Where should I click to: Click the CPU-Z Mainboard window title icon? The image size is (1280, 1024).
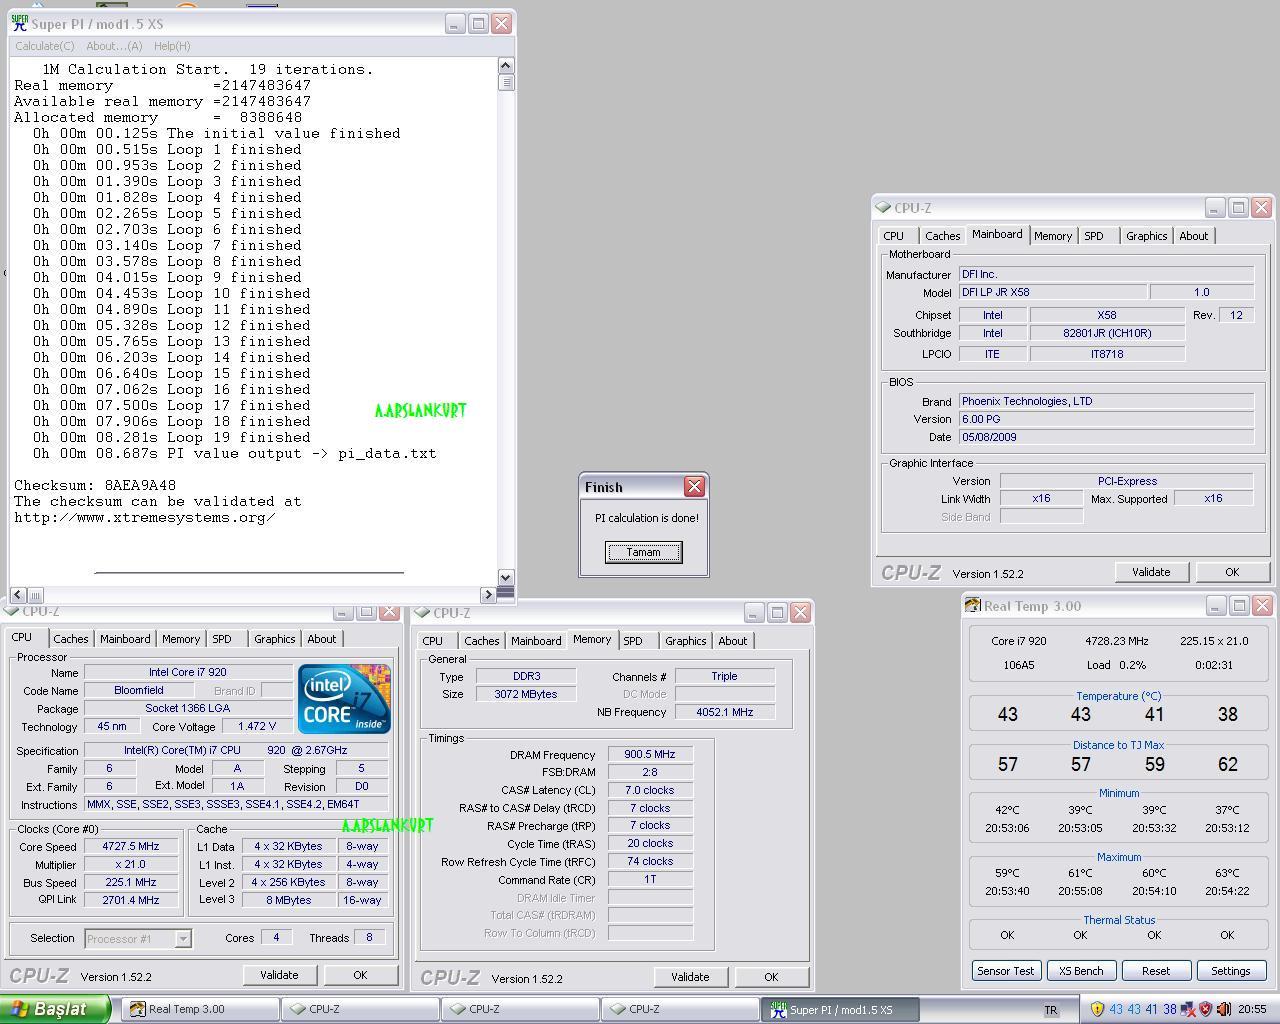coord(882,208)
